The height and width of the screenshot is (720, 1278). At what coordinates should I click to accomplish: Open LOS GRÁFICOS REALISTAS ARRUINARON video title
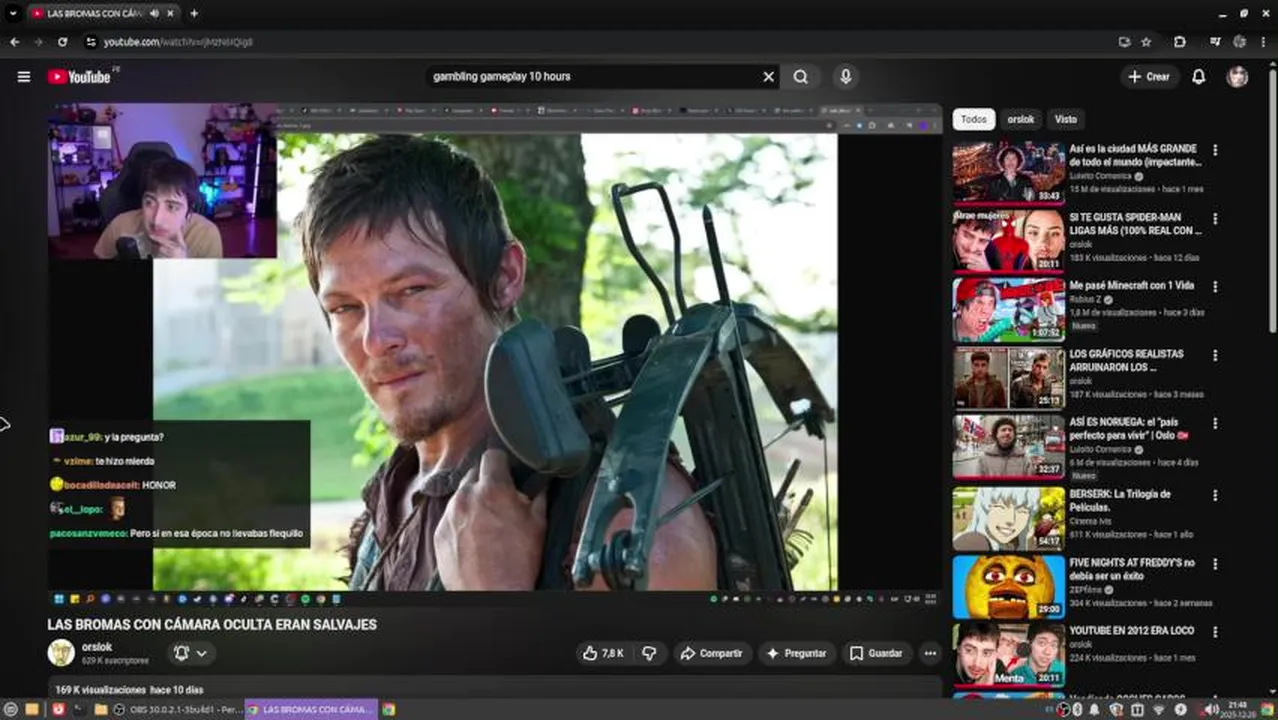click(x=1126, y=360)
